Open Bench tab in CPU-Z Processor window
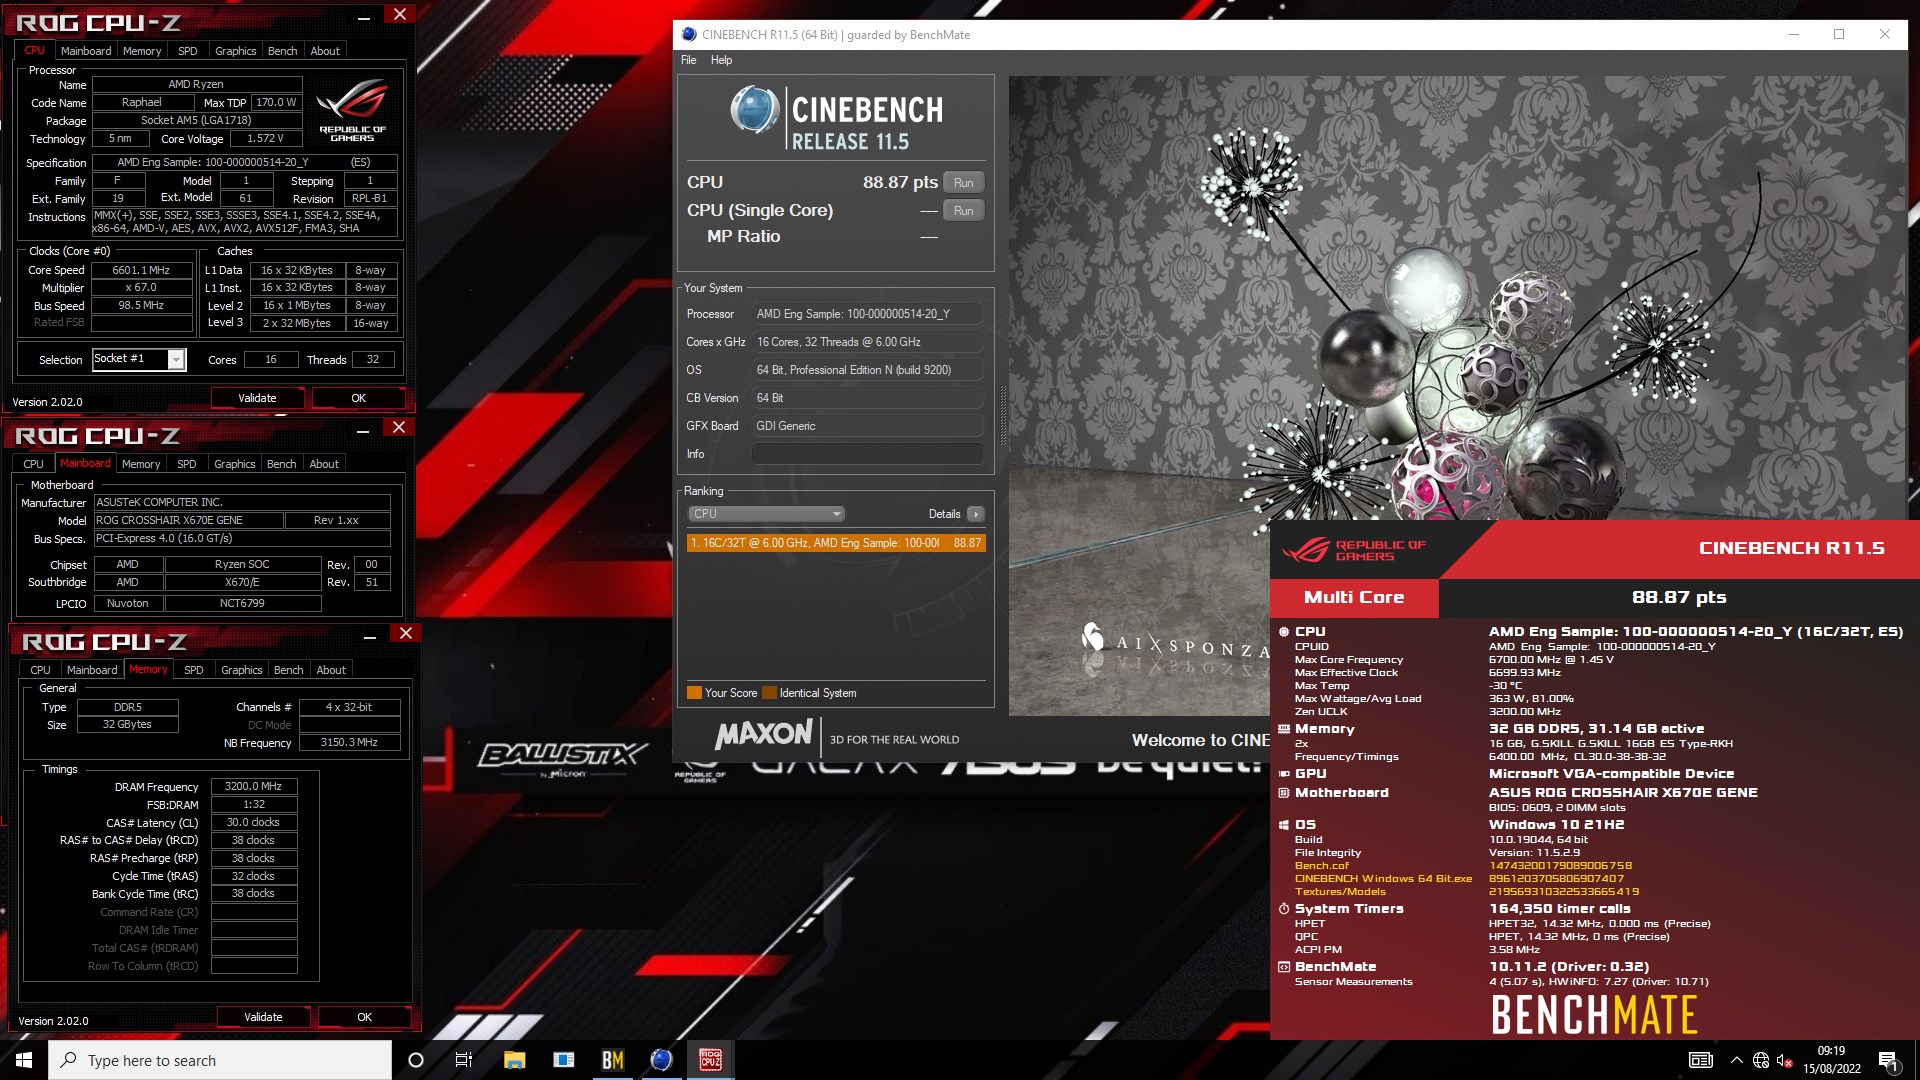Image resolution: width=1920 pixels, height=1080 pixels. tap(283, 51)
